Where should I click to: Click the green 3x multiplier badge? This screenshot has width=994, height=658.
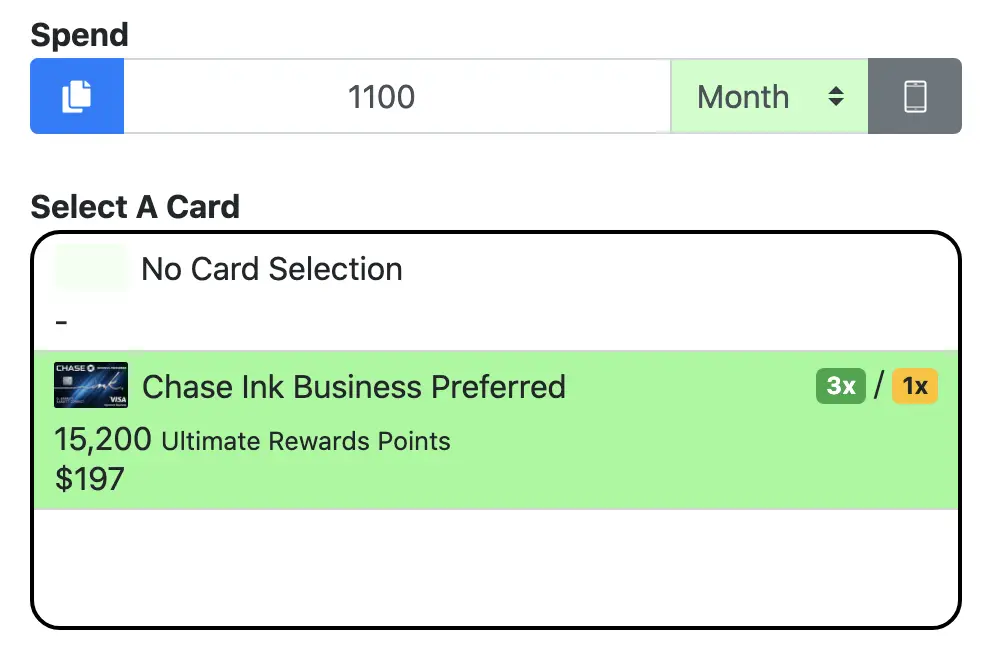pos(841,385)
